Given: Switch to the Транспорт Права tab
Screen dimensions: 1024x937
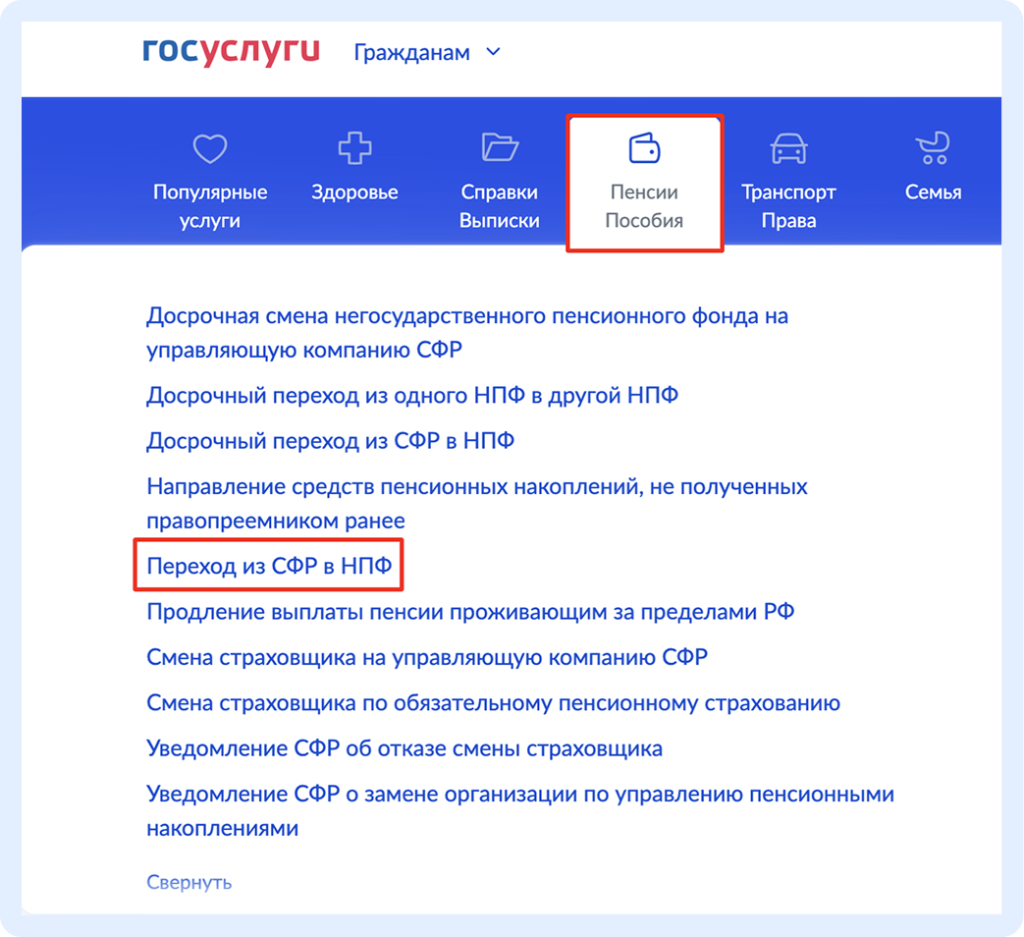Looking at the screenshot, I should (789, 181).
